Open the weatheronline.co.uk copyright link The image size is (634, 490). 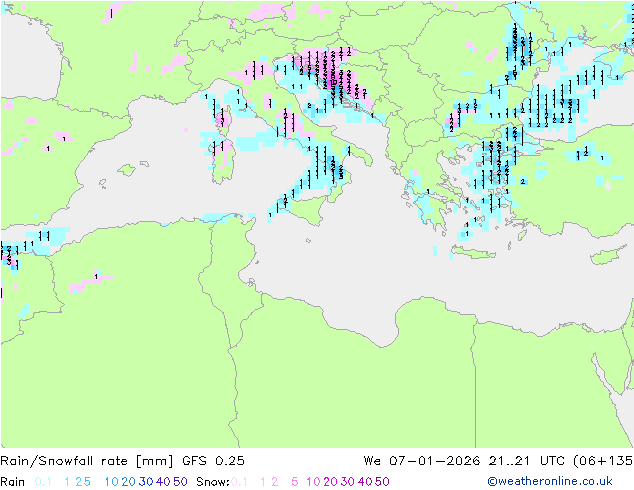[x=550, y=481]
